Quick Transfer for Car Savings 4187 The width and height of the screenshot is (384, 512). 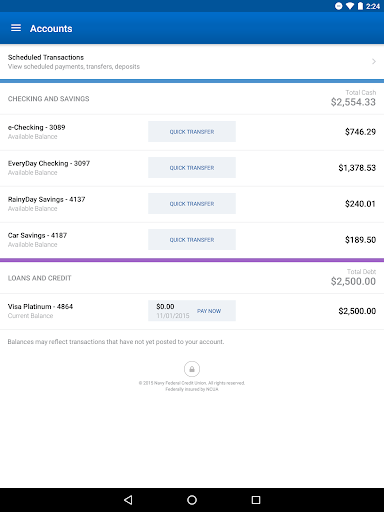192,240
